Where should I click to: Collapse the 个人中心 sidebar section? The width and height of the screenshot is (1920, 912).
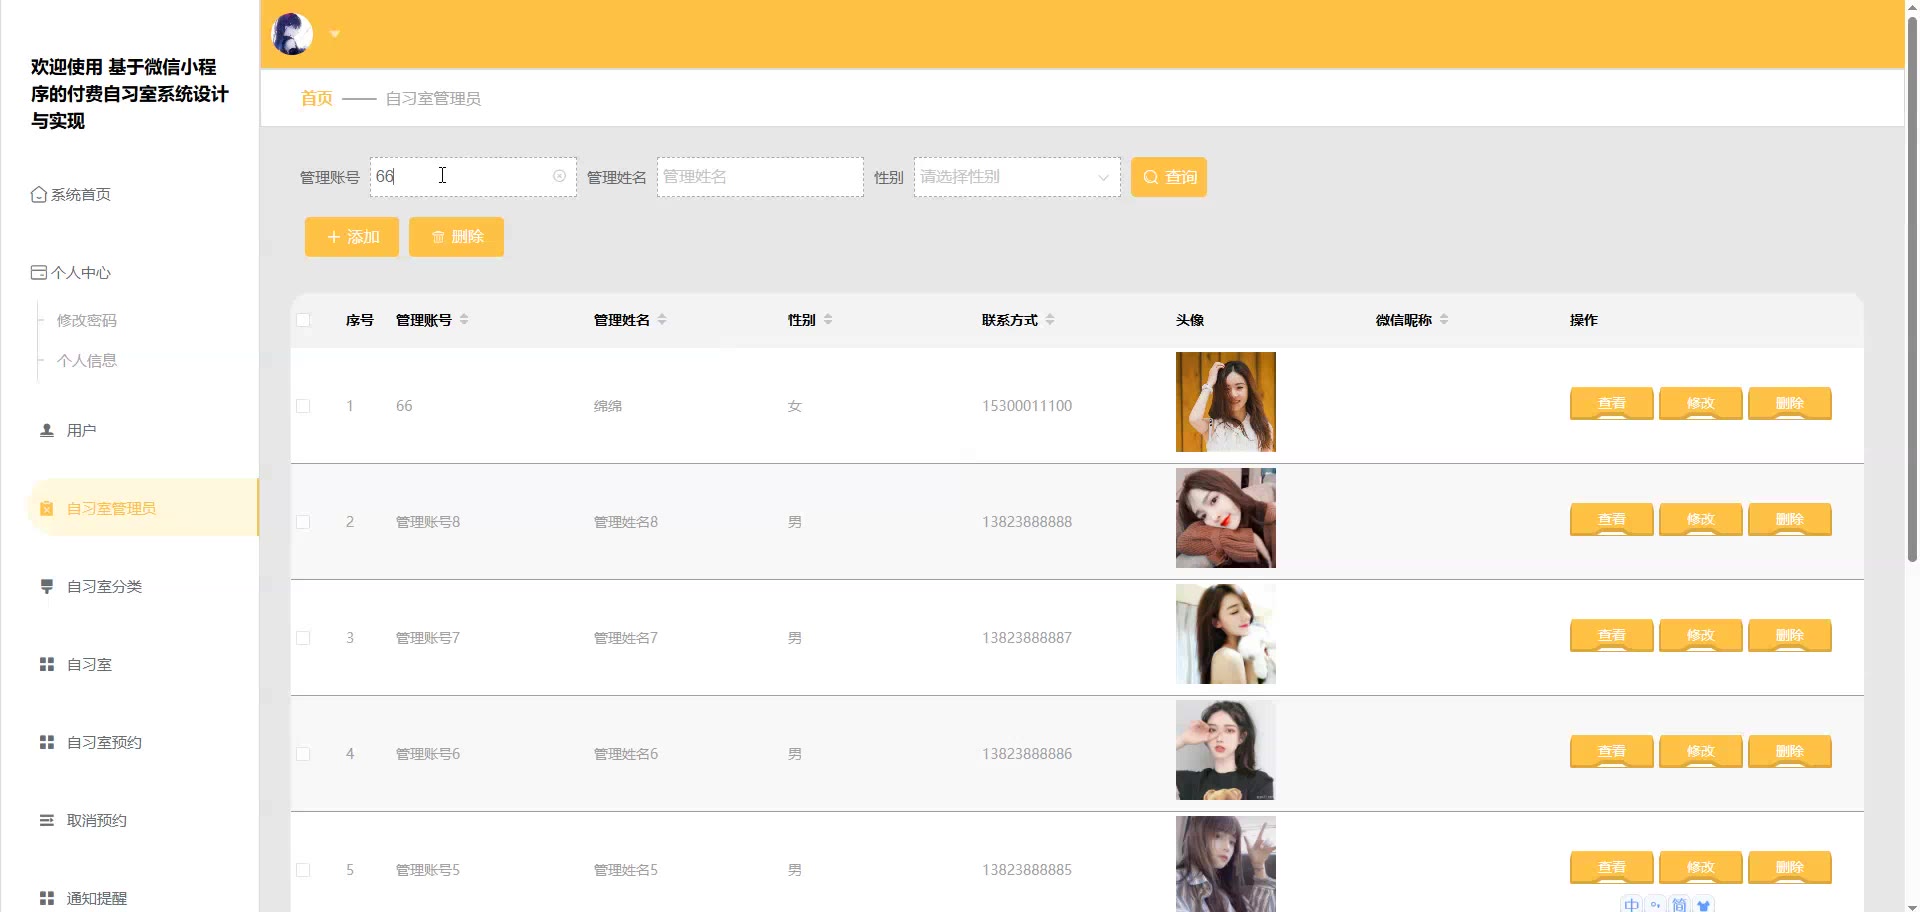click(x=80, y=272)
